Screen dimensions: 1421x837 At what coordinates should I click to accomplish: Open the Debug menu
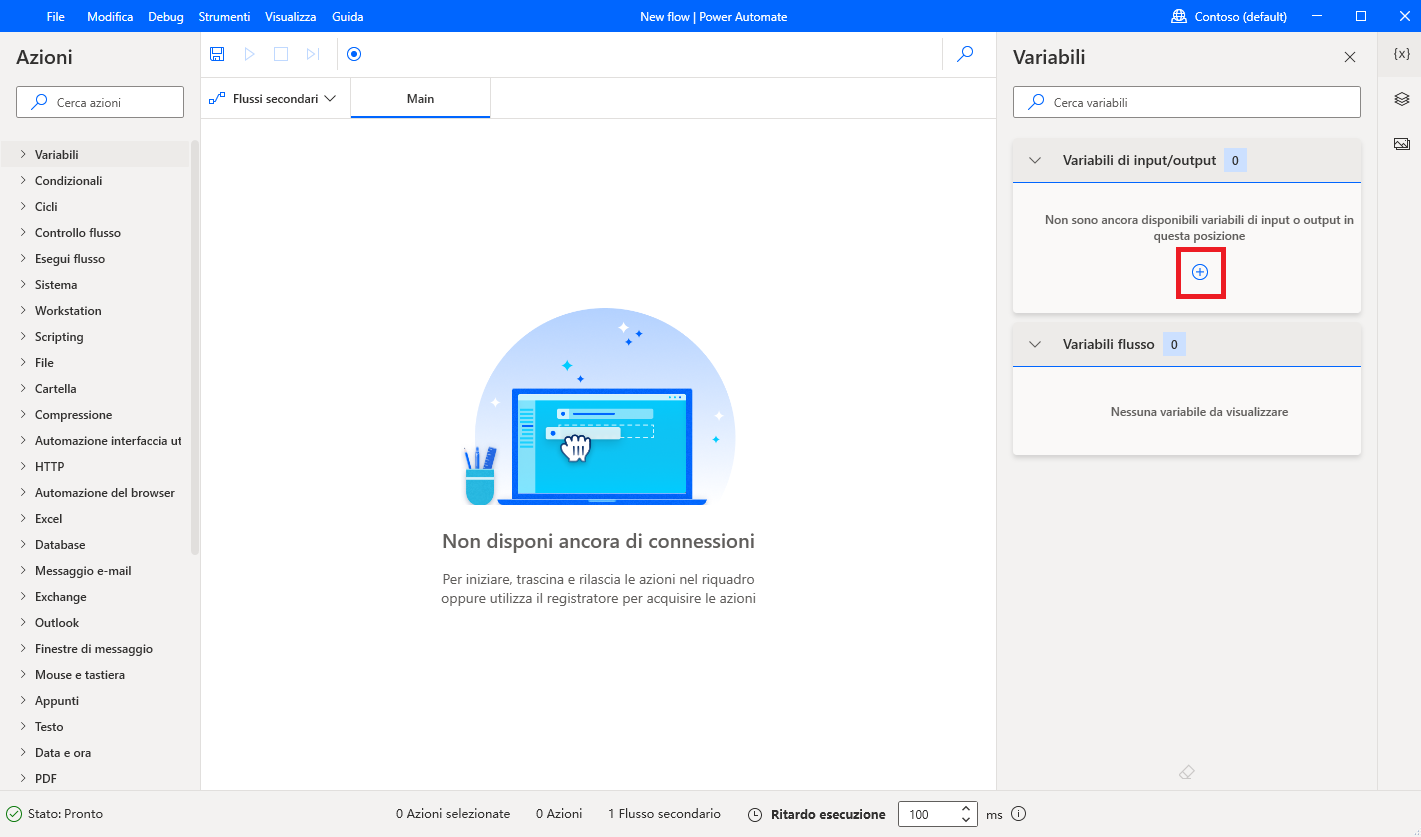tap(165, 16)
